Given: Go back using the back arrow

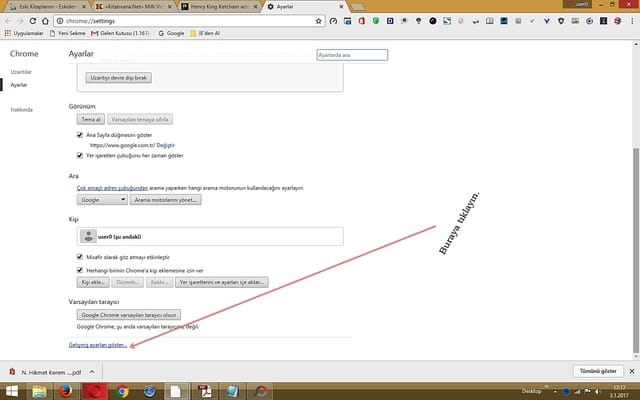Looking at the screenshot, I should [x=9, y=21].
